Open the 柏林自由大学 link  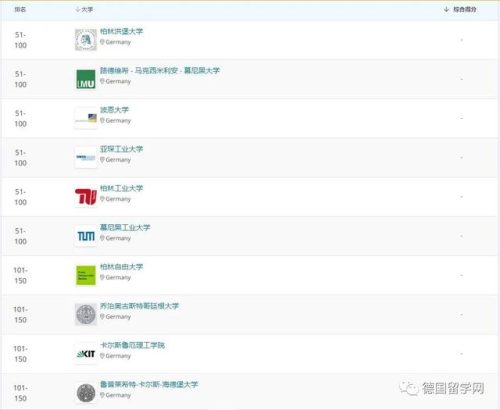click(x=122, y=267)
